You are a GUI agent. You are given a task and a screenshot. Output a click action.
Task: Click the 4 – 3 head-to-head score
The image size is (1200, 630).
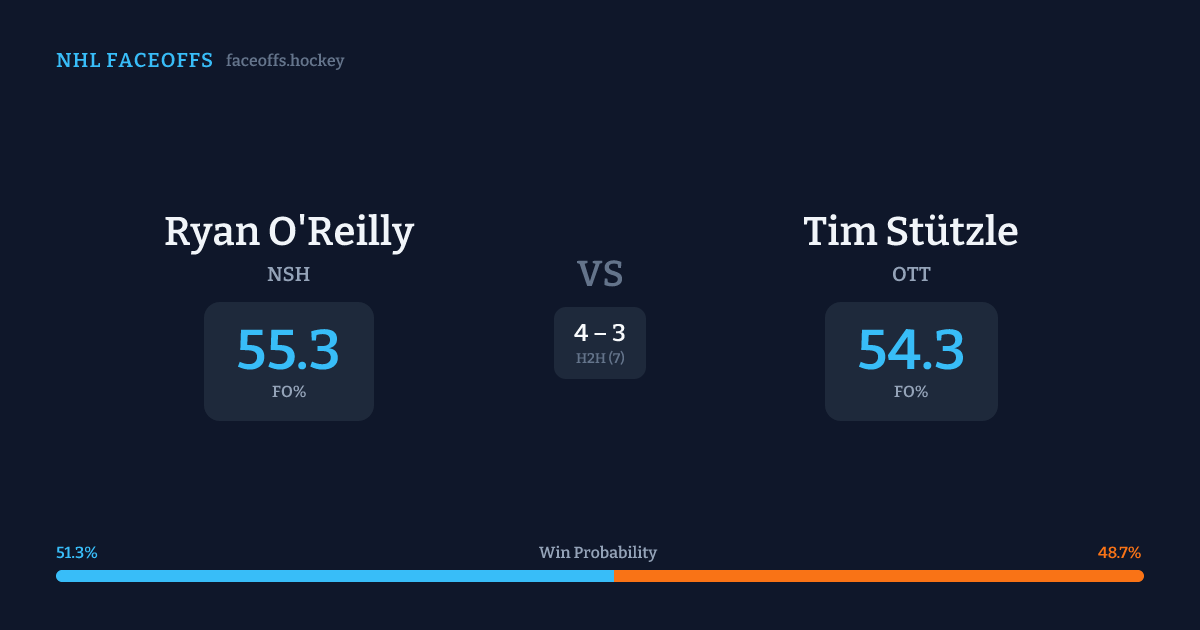tap(600, 334)
